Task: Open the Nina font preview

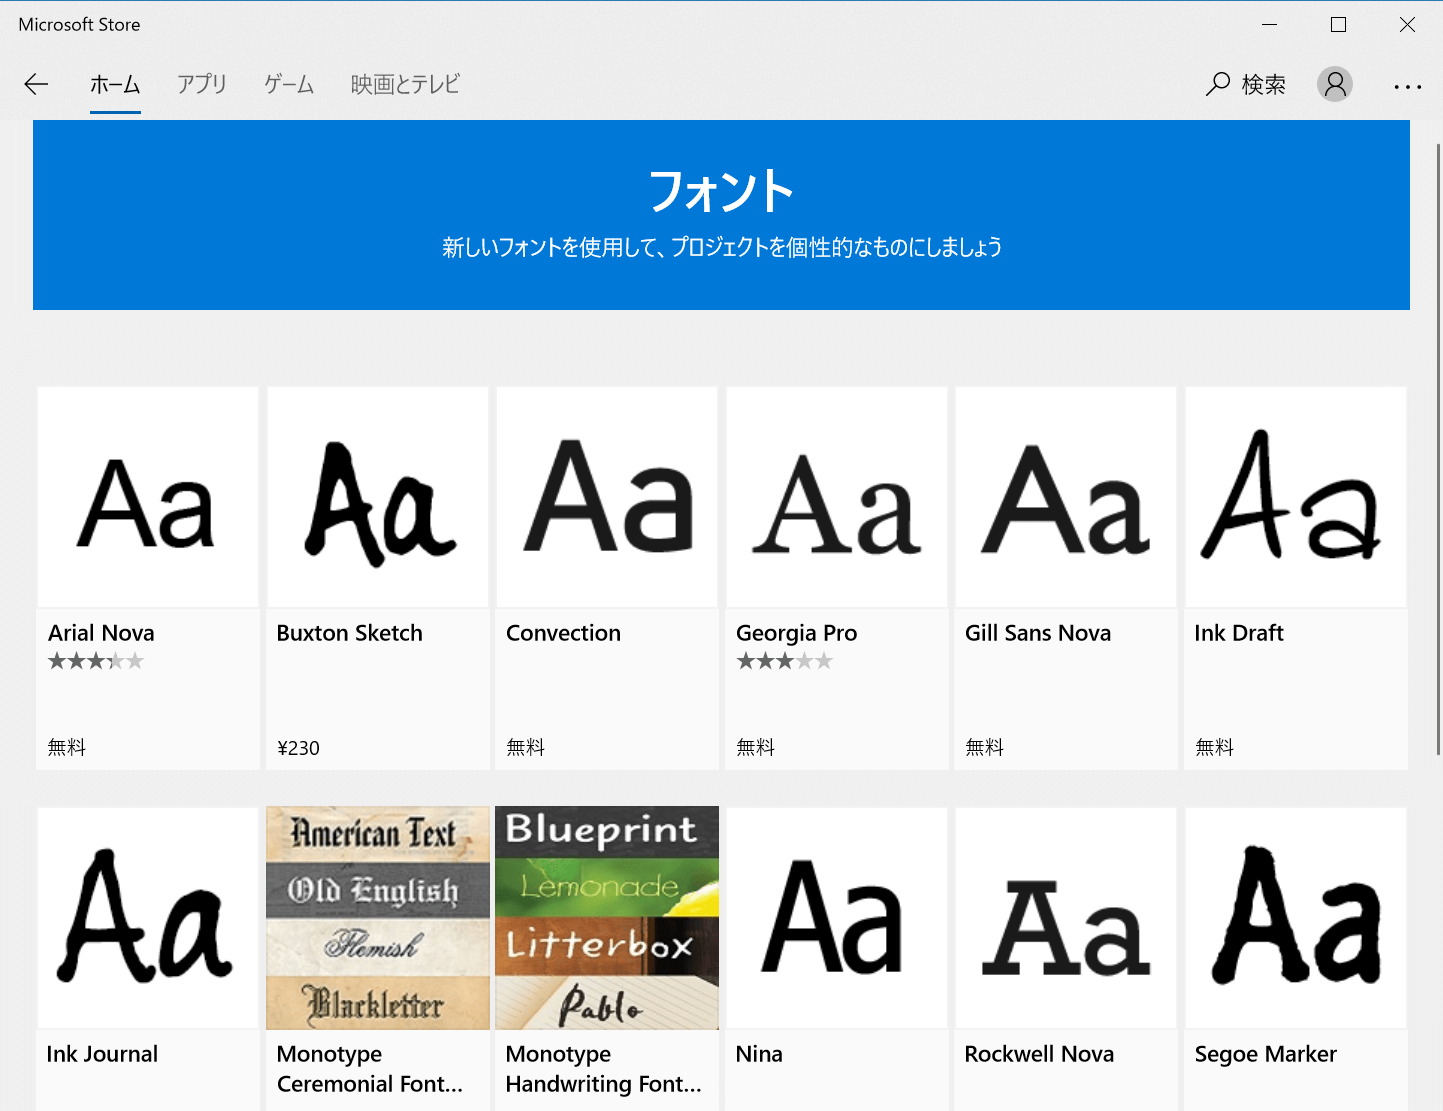Action: 837,918
